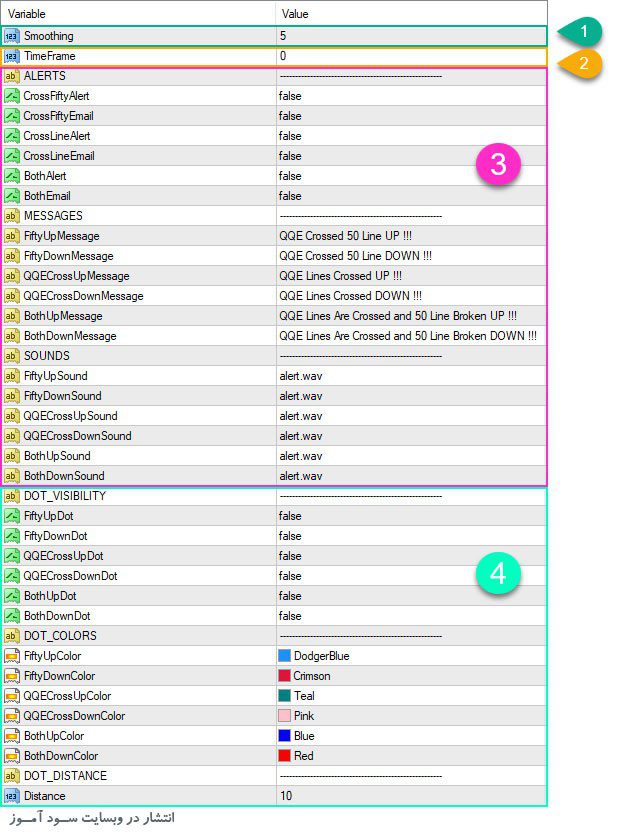Toggle the BothAlert false value

(x=290, y=176)
